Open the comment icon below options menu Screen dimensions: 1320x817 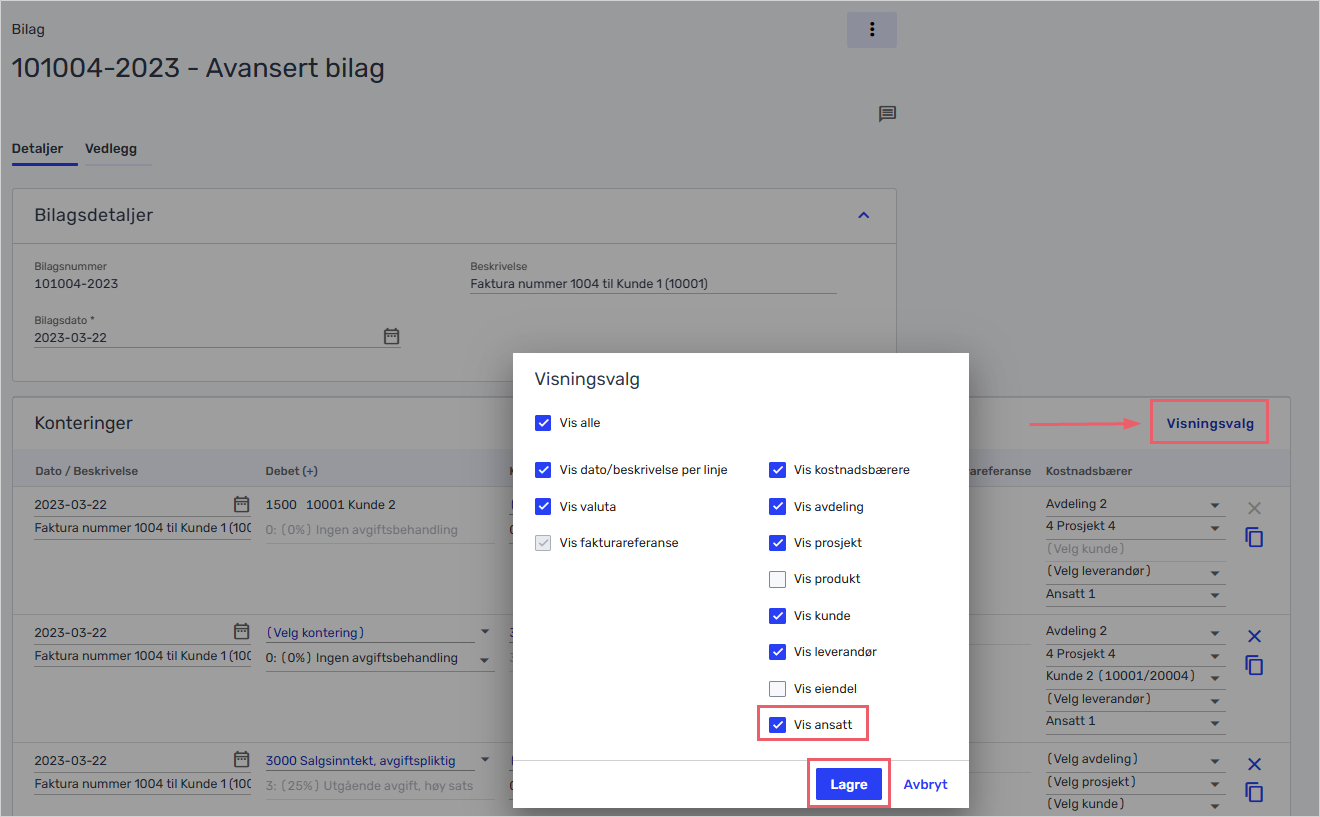point(887,114)
